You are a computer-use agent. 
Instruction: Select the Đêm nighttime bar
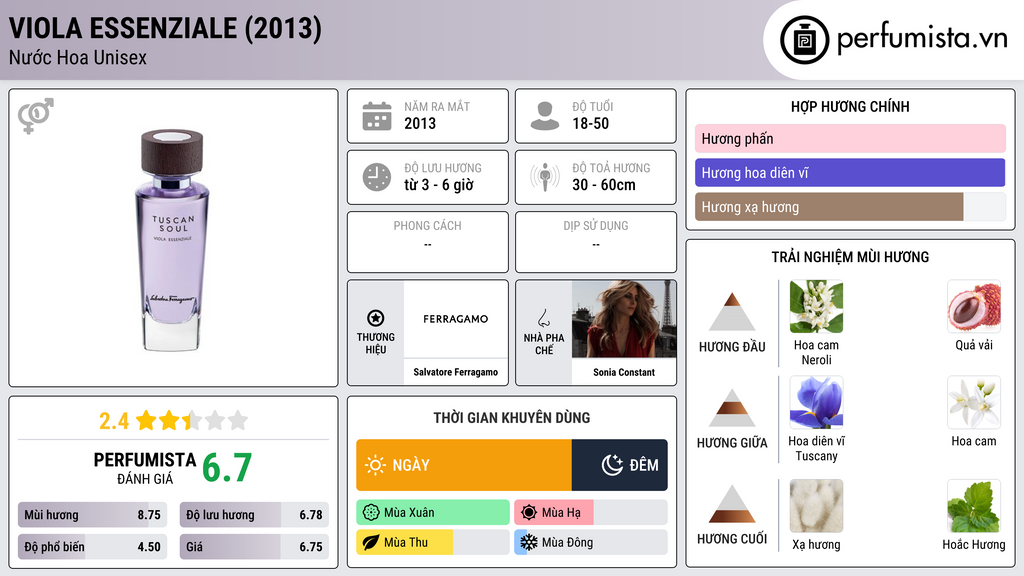point(620,465)
